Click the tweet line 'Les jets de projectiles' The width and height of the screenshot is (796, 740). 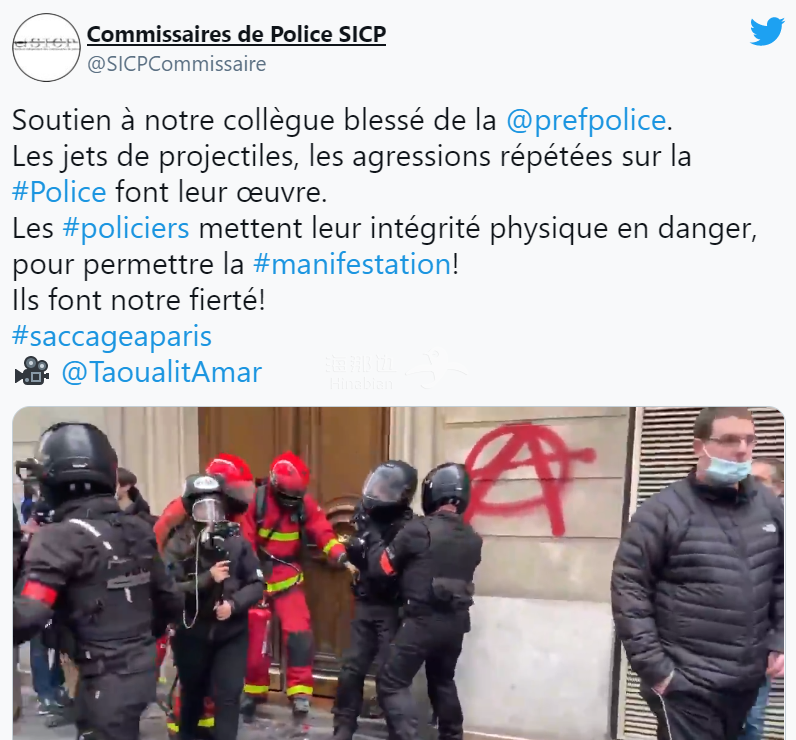pos(351,156)
